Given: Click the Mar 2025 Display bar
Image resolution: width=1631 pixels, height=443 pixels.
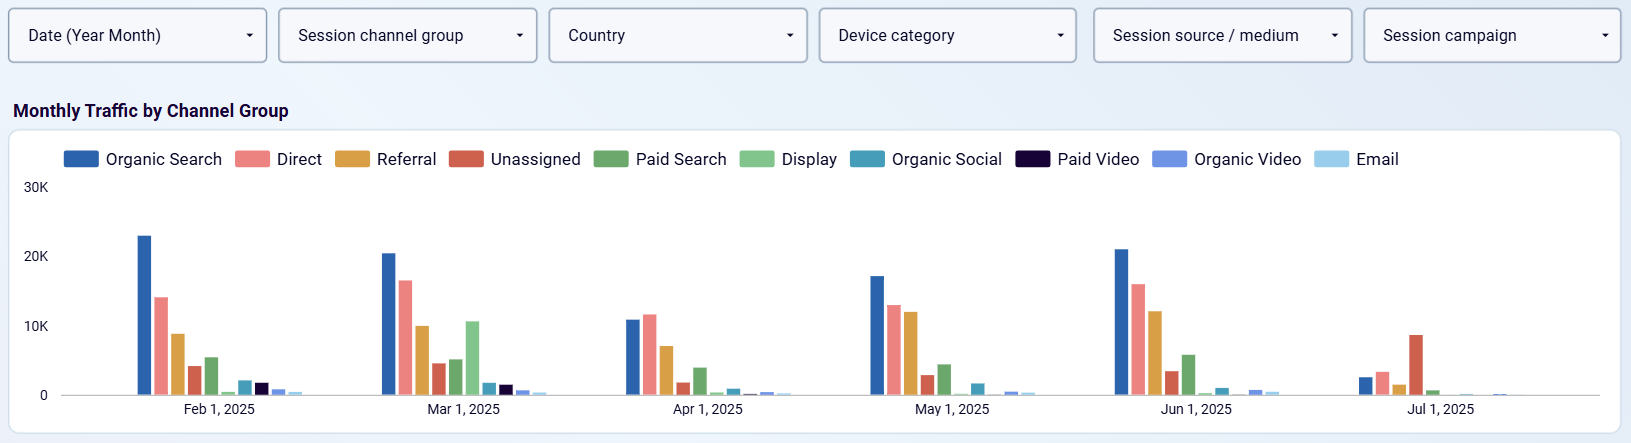Looking at the screenshot, I should point(472,358).
